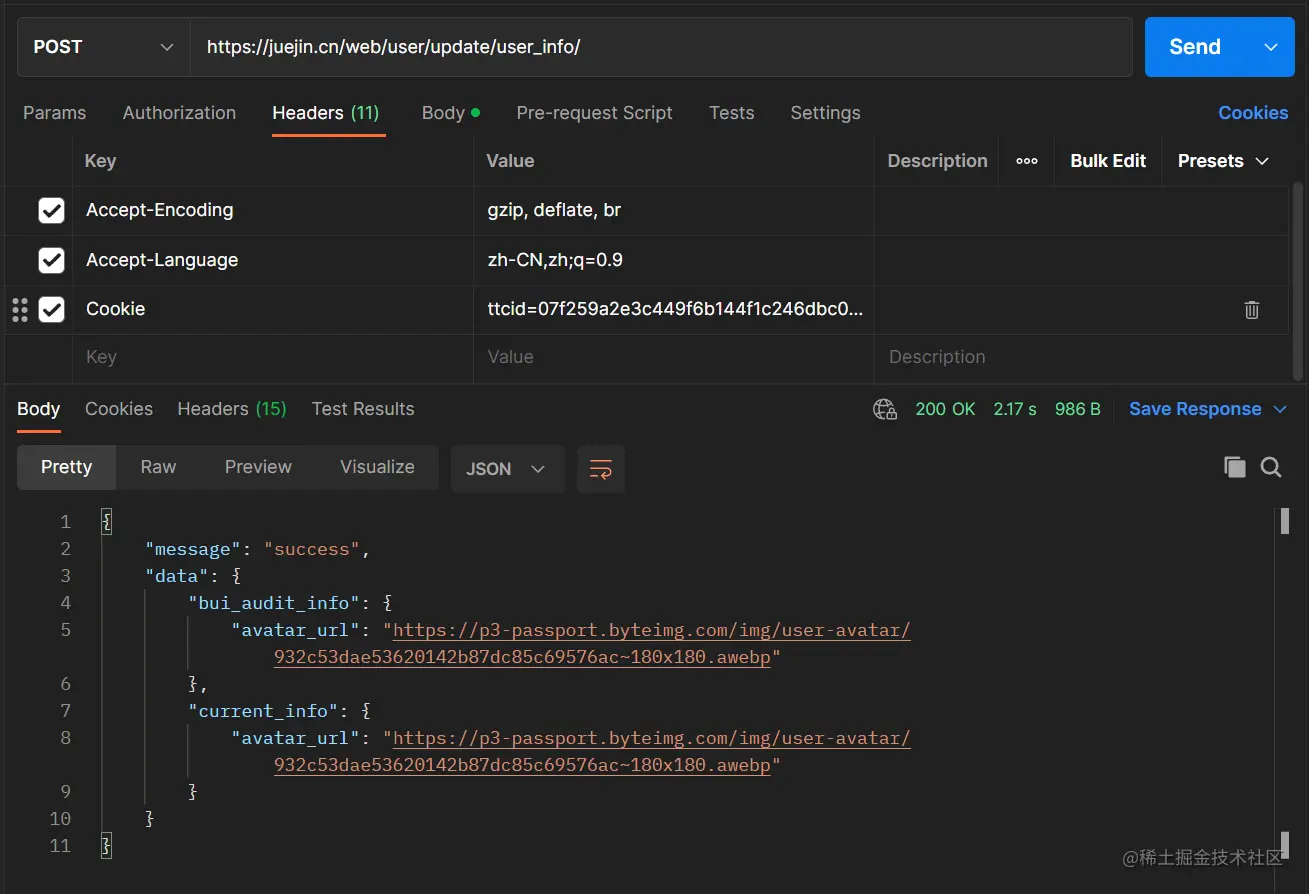Open the current_info avatar_url link
This screenshot has height=894, width=1309.
click(651, 738)
